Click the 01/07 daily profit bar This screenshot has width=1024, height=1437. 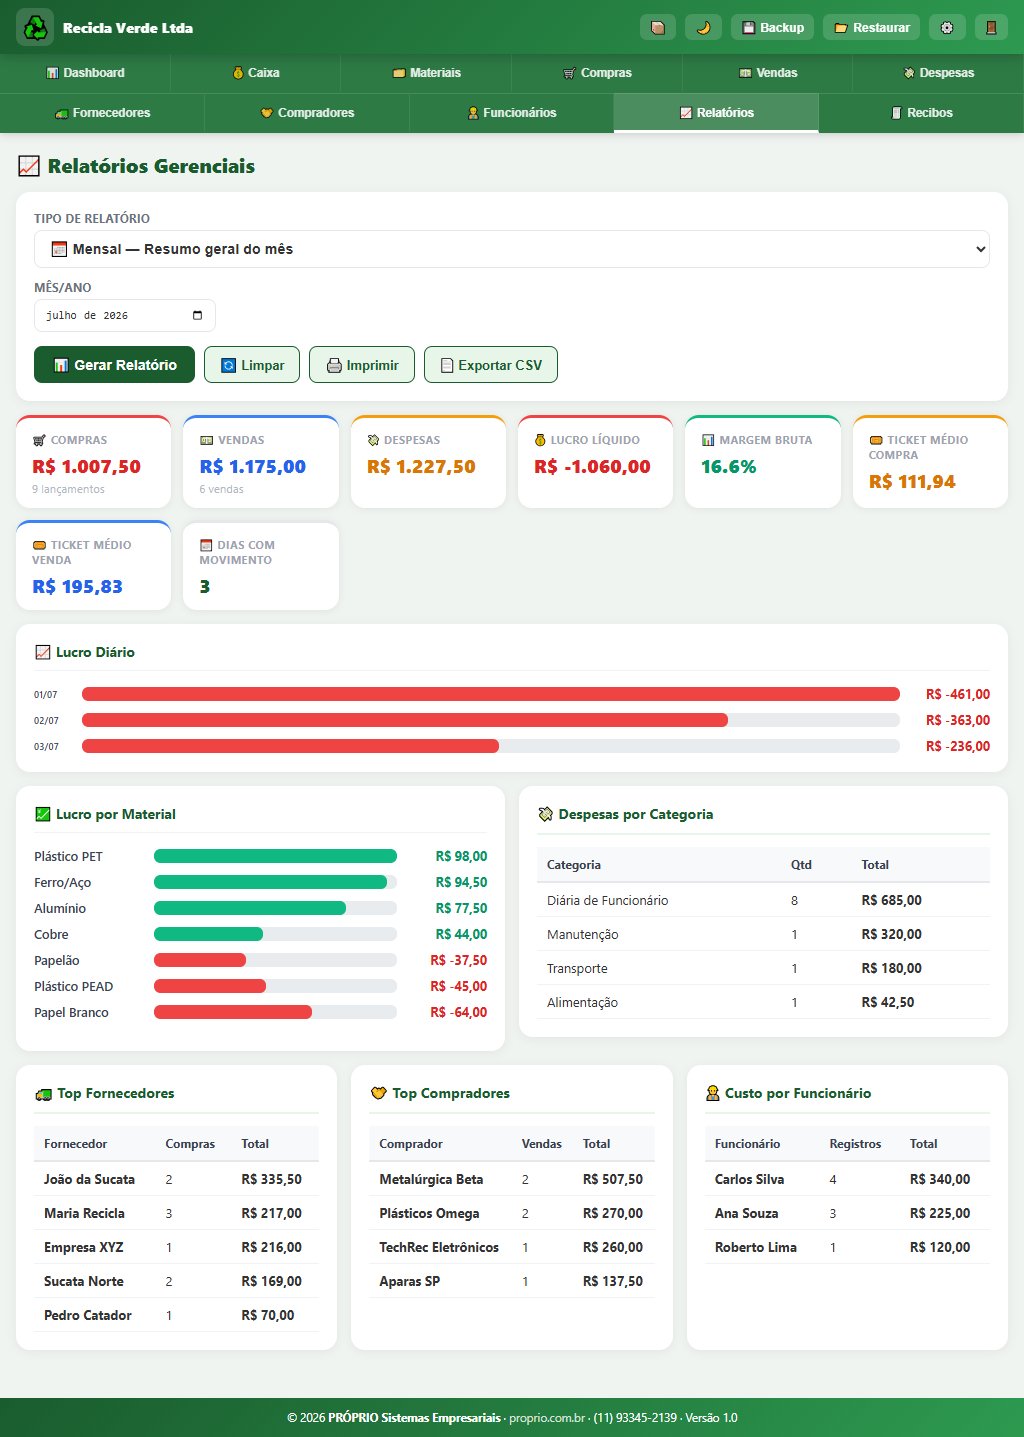(x=491, y=694)
